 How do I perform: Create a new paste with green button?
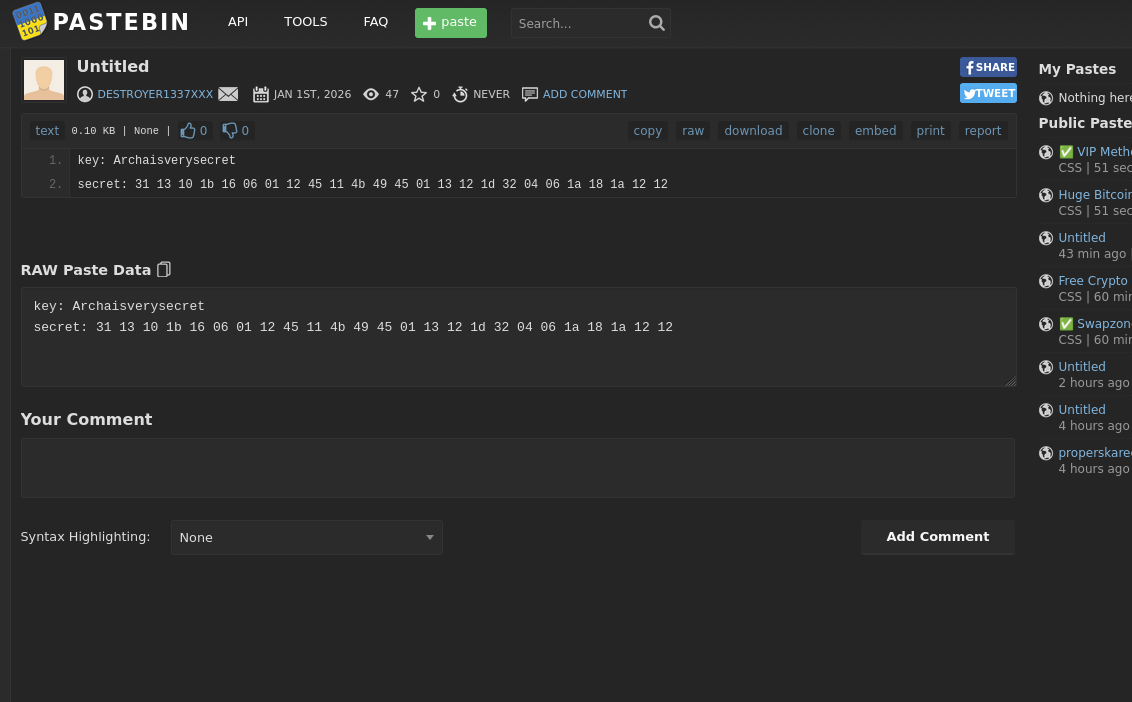pyautogui.click(x=450, y=23)
